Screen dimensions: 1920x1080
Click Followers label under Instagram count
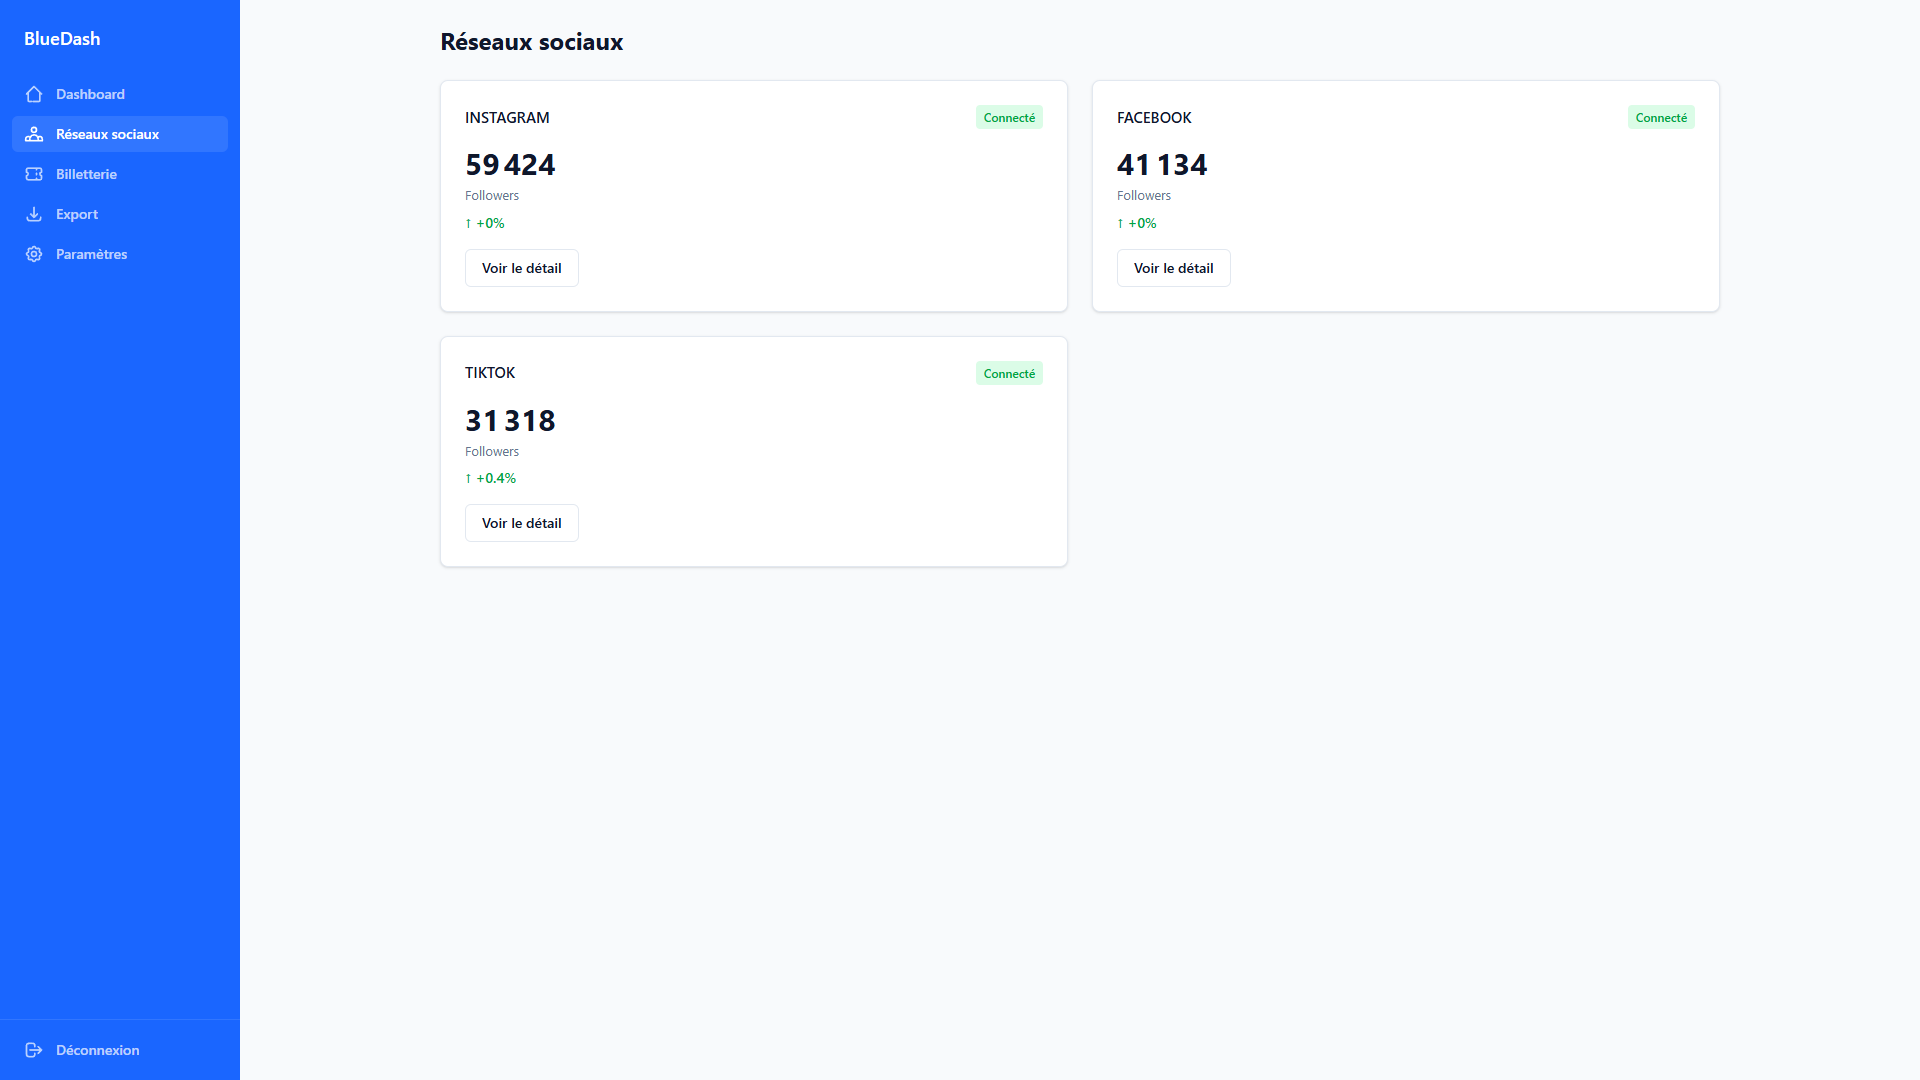click(x=492, y=196)
